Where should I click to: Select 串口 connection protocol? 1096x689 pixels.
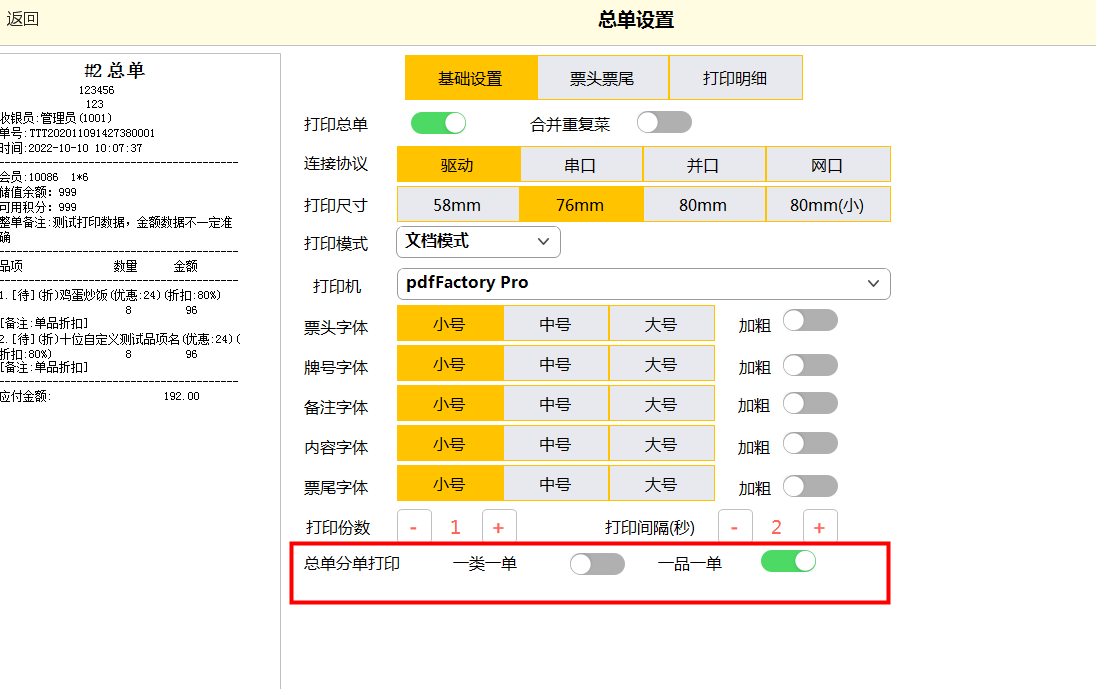[x=581, y=165]
